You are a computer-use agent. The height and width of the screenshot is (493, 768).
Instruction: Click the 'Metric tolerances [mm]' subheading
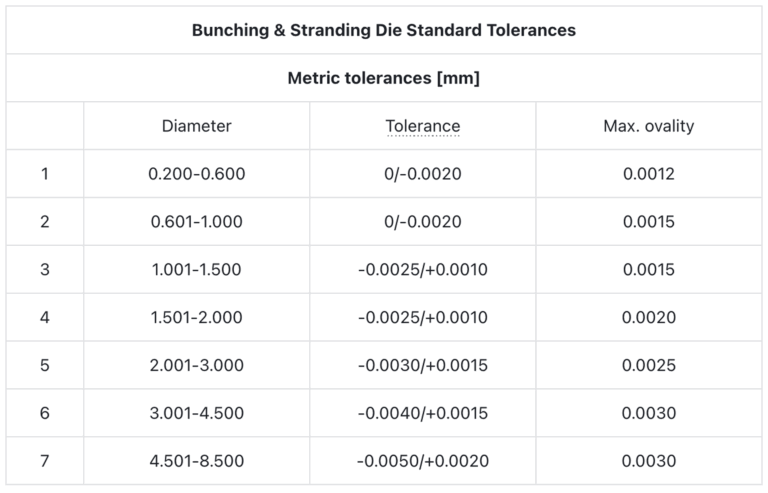tap(384, 78)
